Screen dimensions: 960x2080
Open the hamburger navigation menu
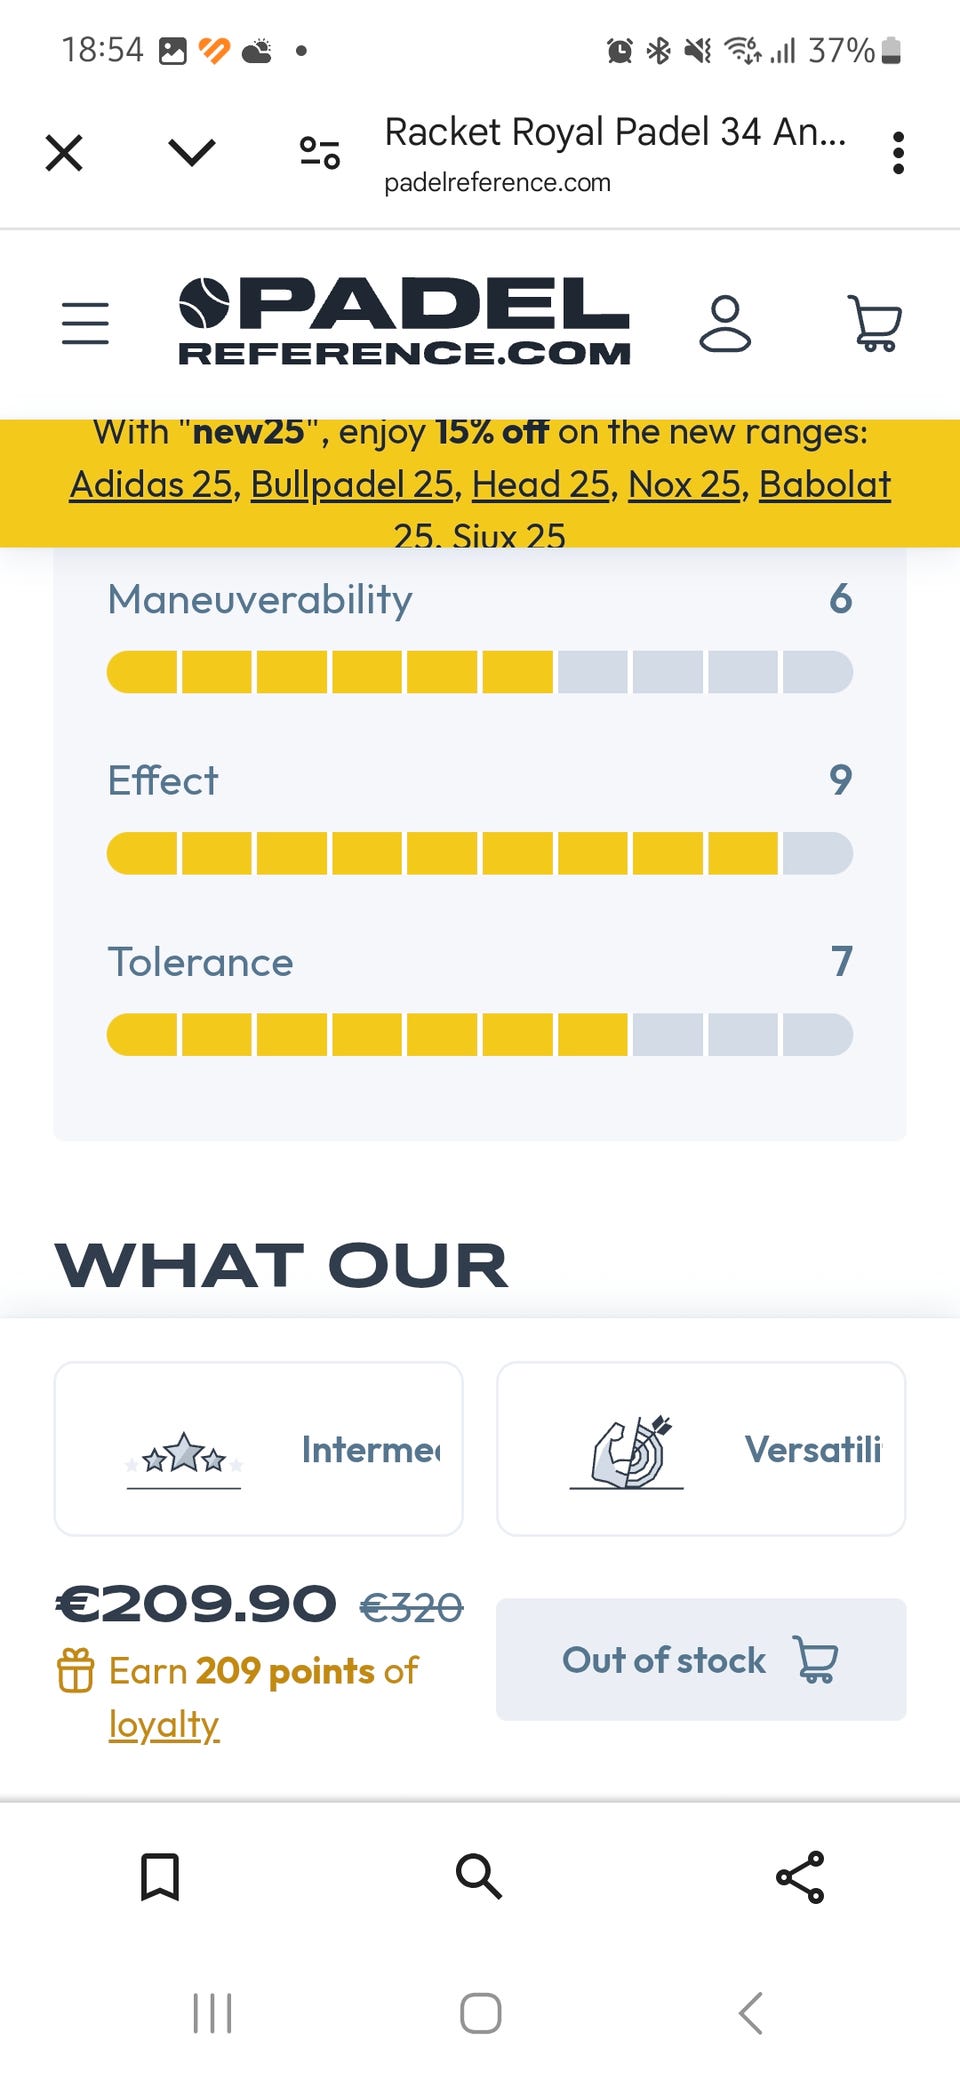click(x=85, y=323)
